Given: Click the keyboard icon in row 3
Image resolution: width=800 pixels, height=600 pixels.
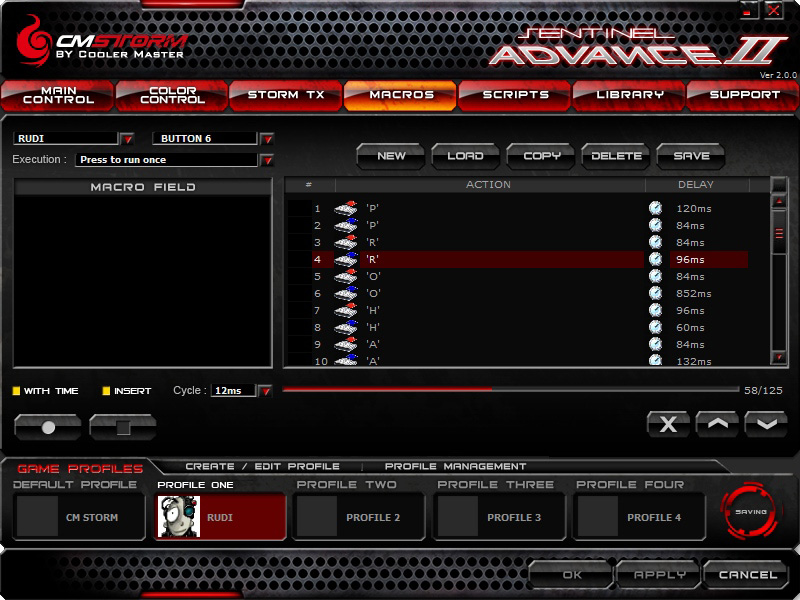Looking at the screenshot, I should (346, 242).
